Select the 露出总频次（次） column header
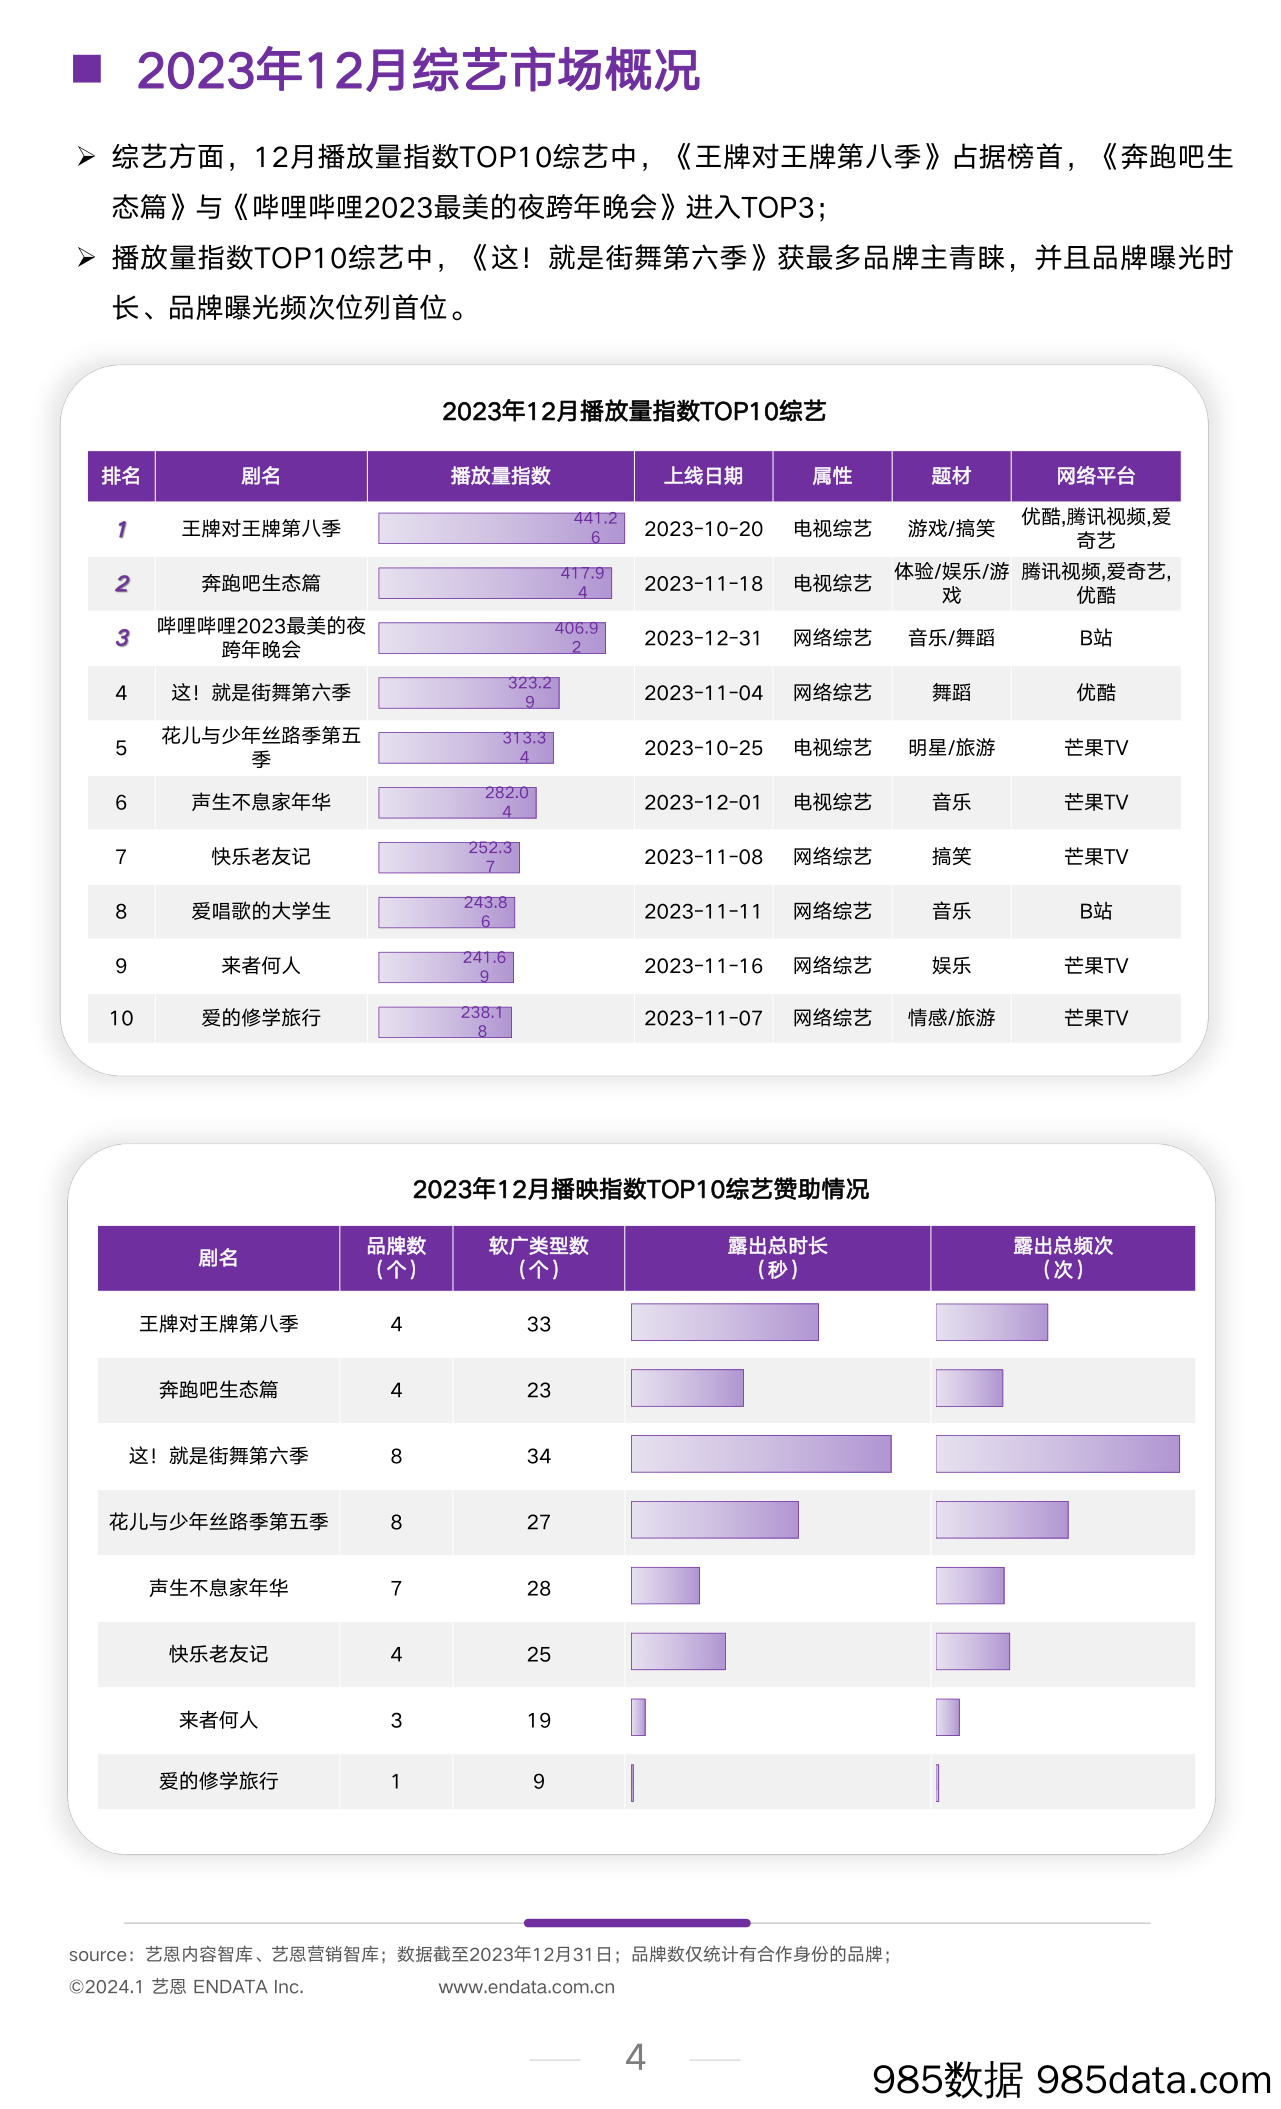 [1063, 1258]
